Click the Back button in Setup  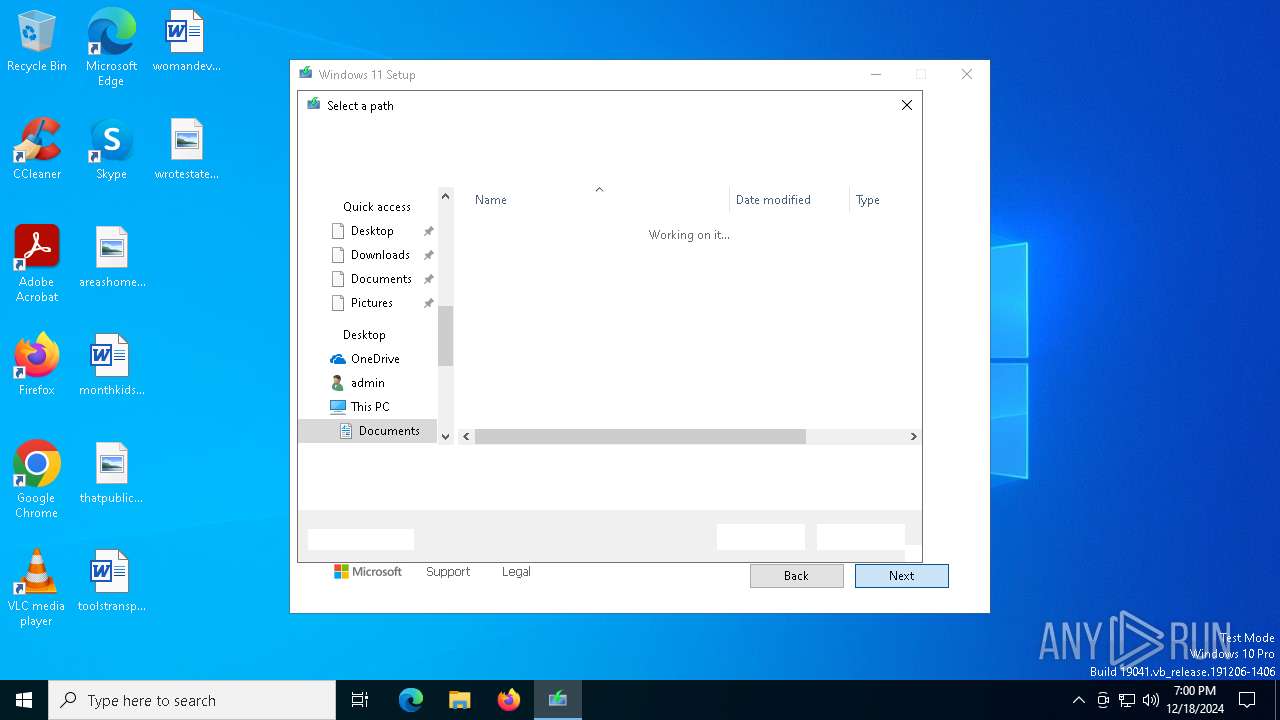796,576
